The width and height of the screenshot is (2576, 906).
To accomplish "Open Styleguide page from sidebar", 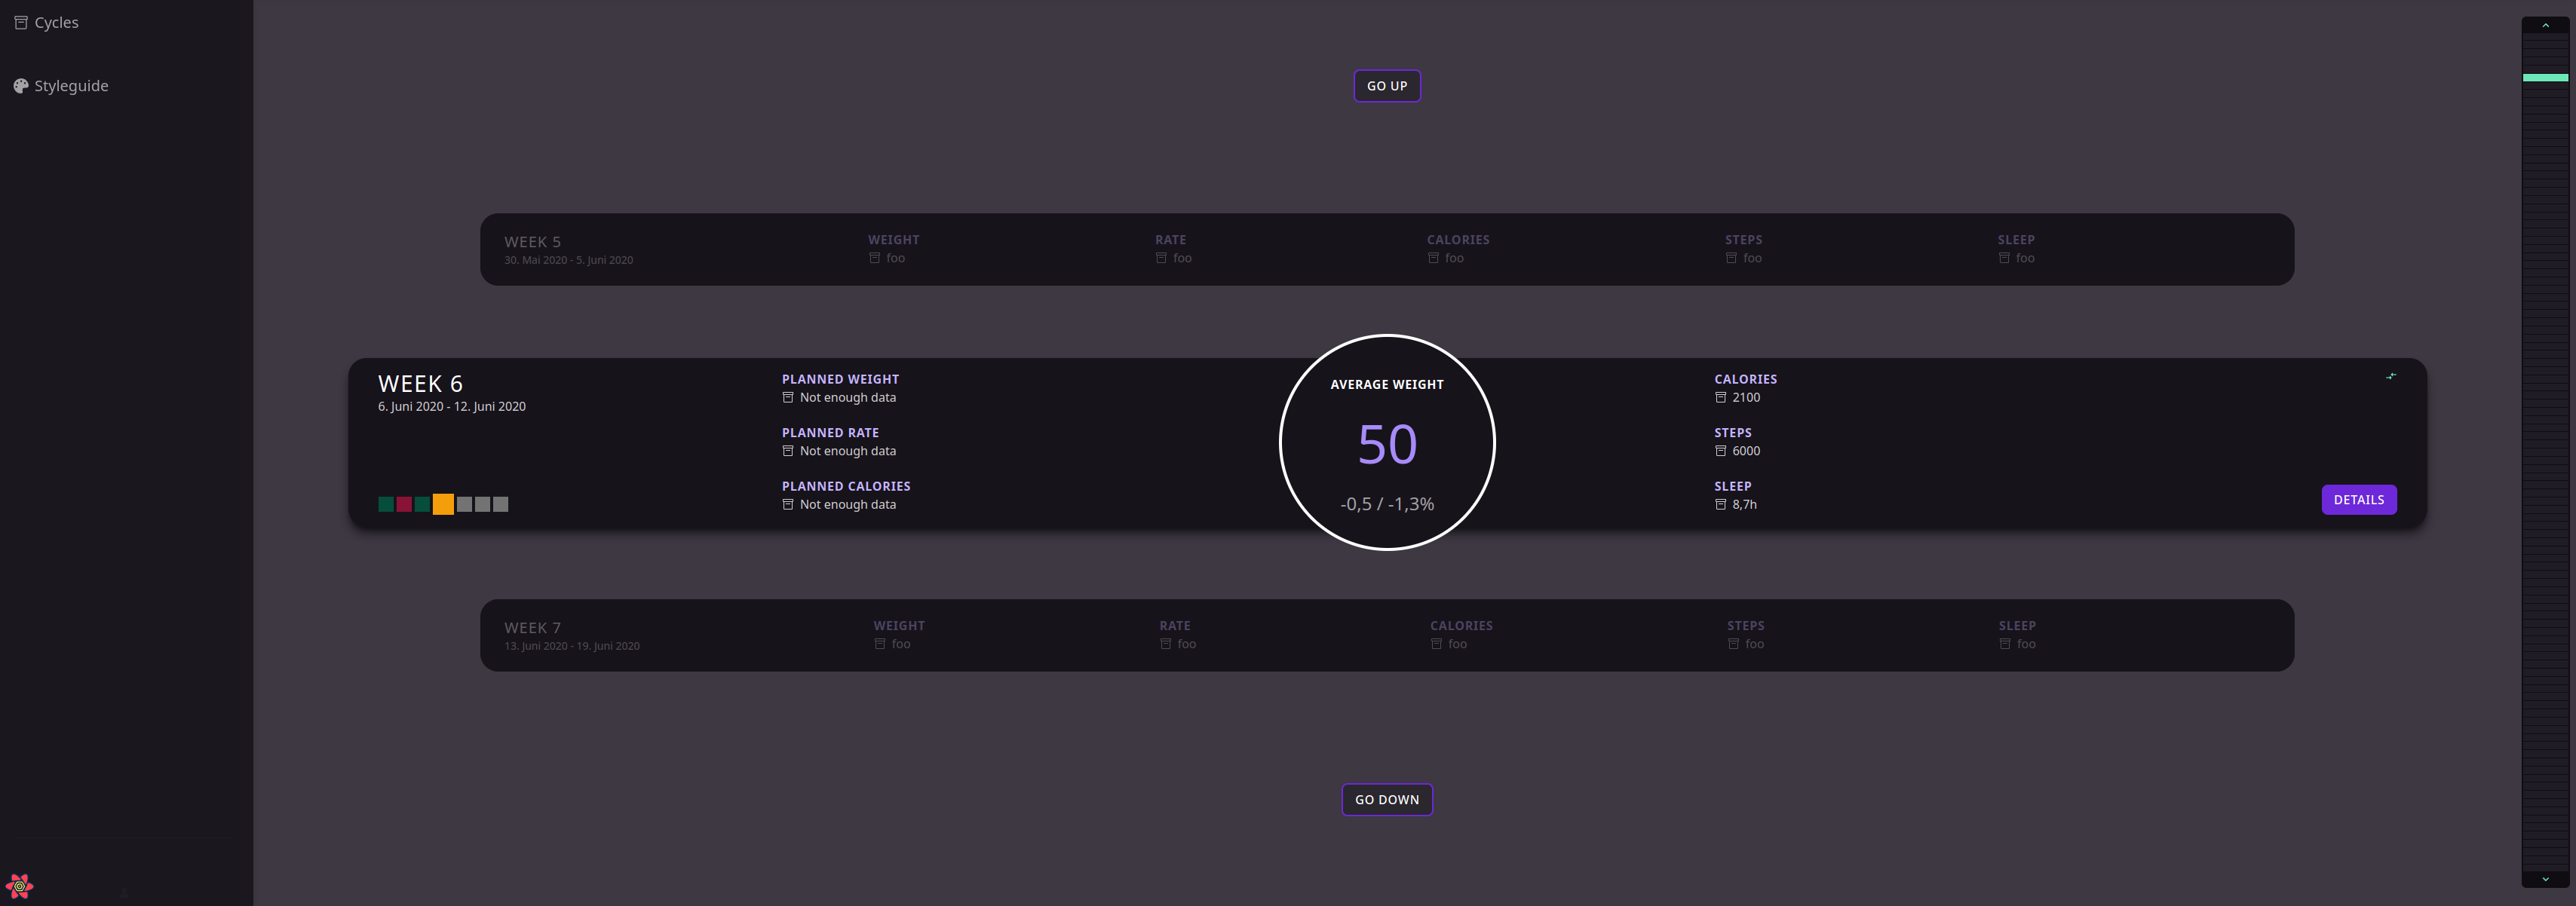I will [x=71, y=86].
